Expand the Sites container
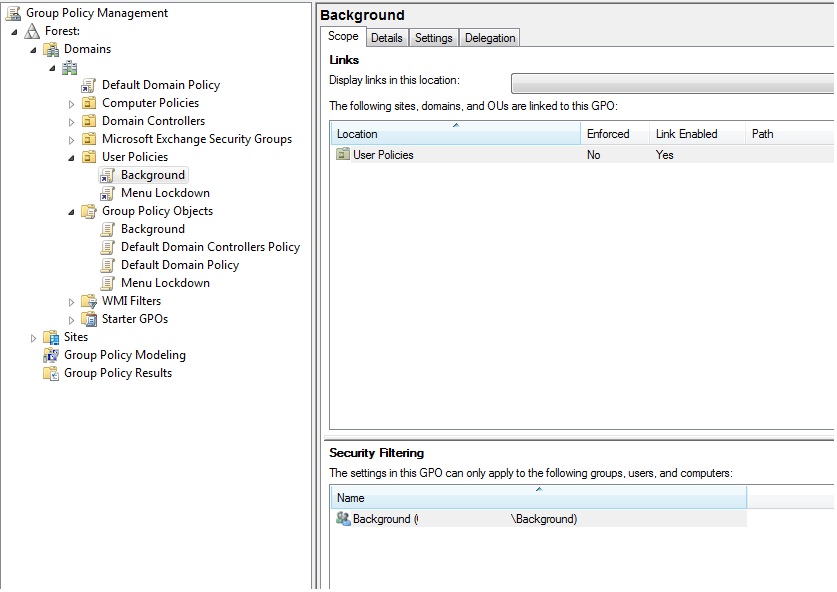This screenshot has width=837, height=592. click(33, 337)
